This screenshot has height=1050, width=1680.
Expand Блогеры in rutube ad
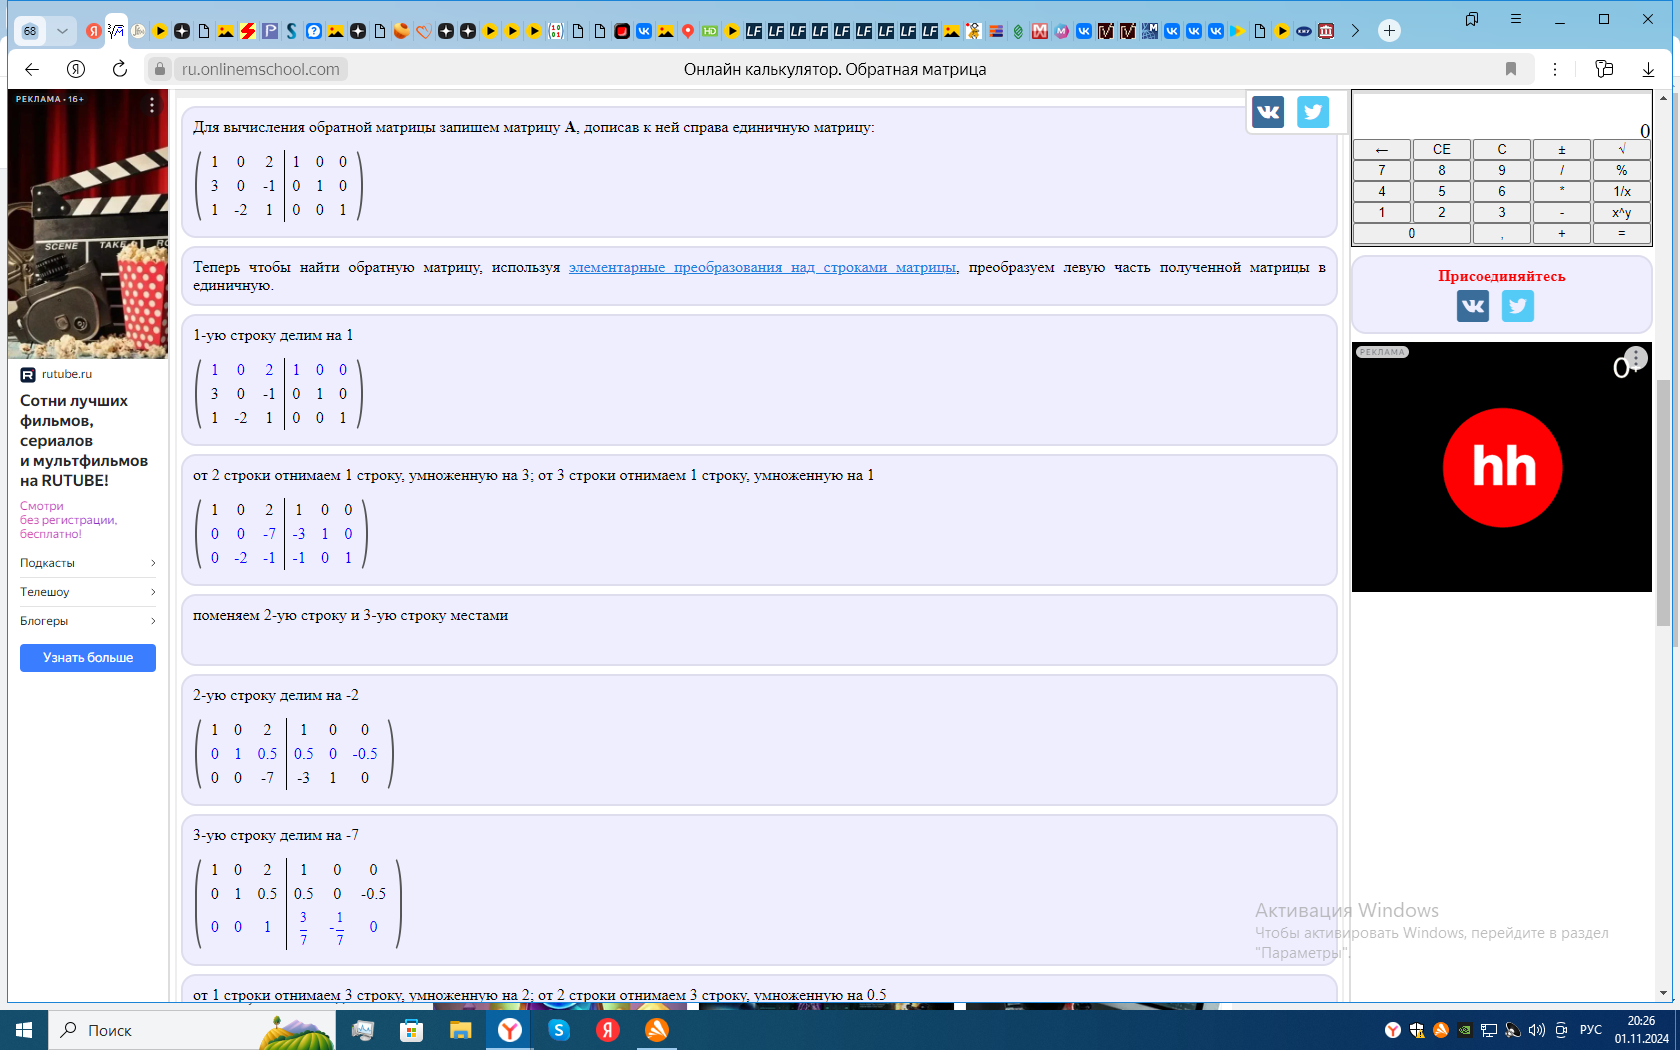(x=88, y=621)
